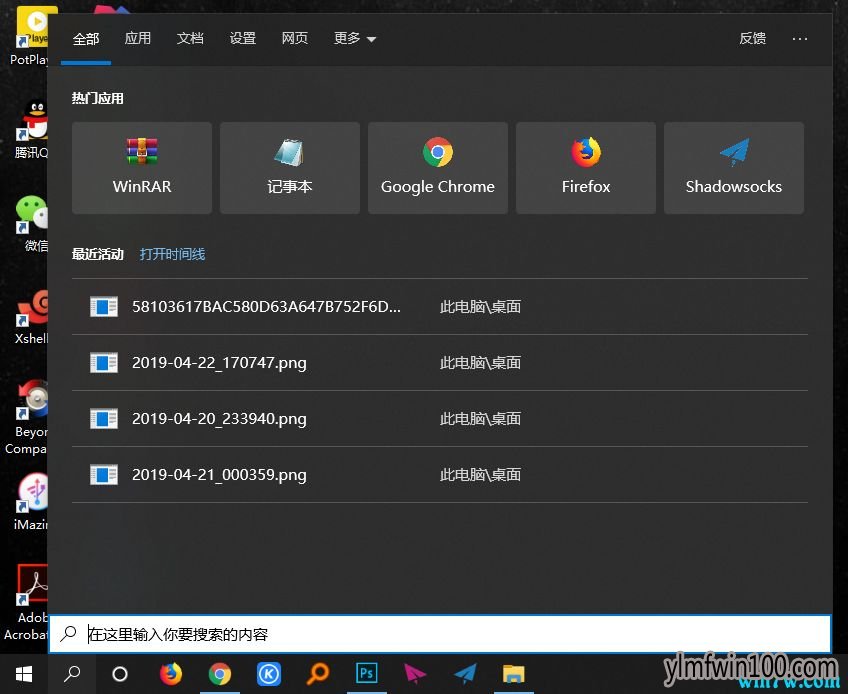Click location 此电脑\桌面 of 2019-04-22_170747.png

tap(480, 362)
